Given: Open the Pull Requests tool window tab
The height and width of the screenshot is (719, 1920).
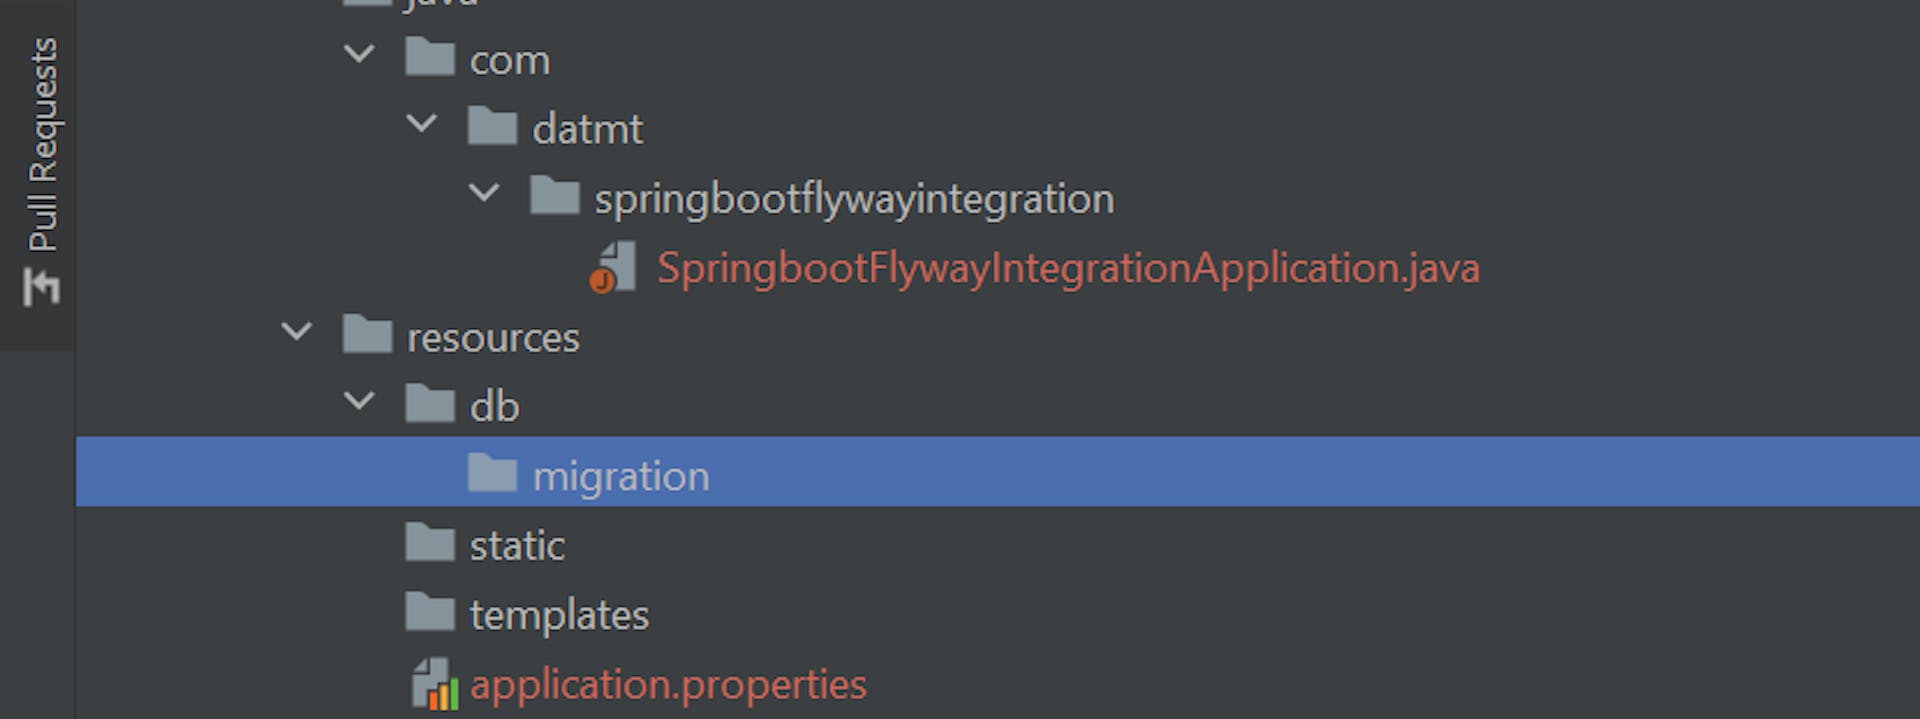Looking at the screenshot, I should pyautogui.click(x=43, y=145).
